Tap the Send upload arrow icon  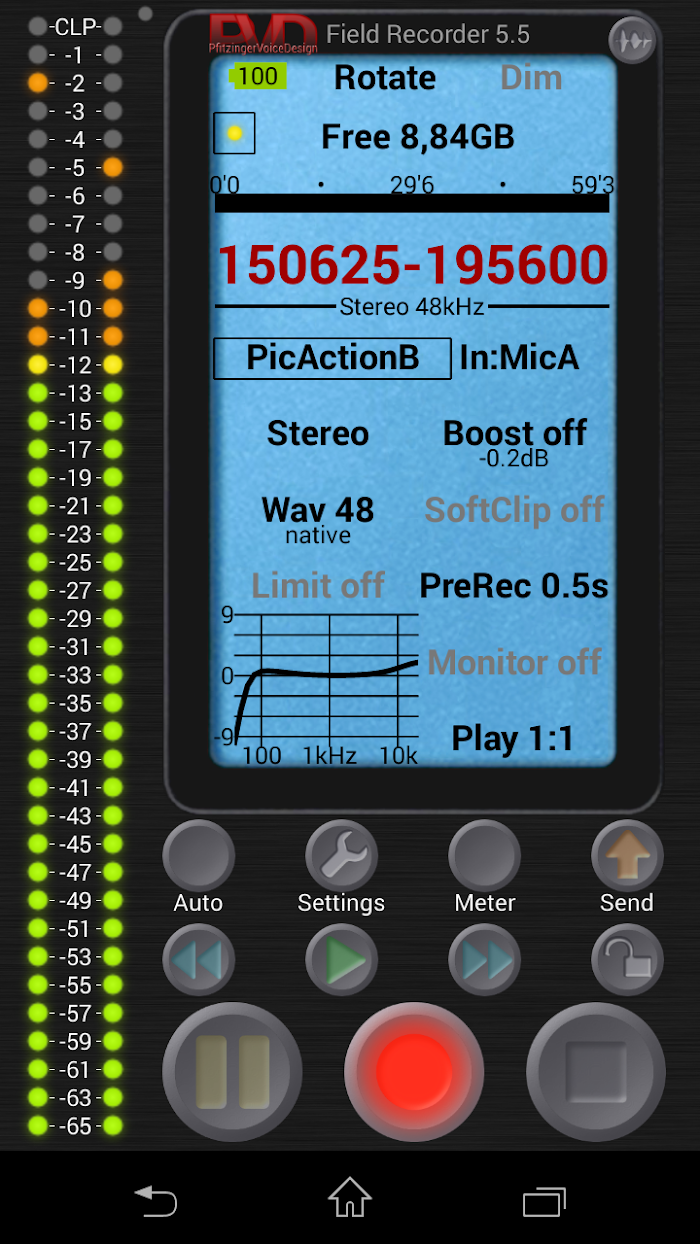pyautogui.click(x=627, y=856)
